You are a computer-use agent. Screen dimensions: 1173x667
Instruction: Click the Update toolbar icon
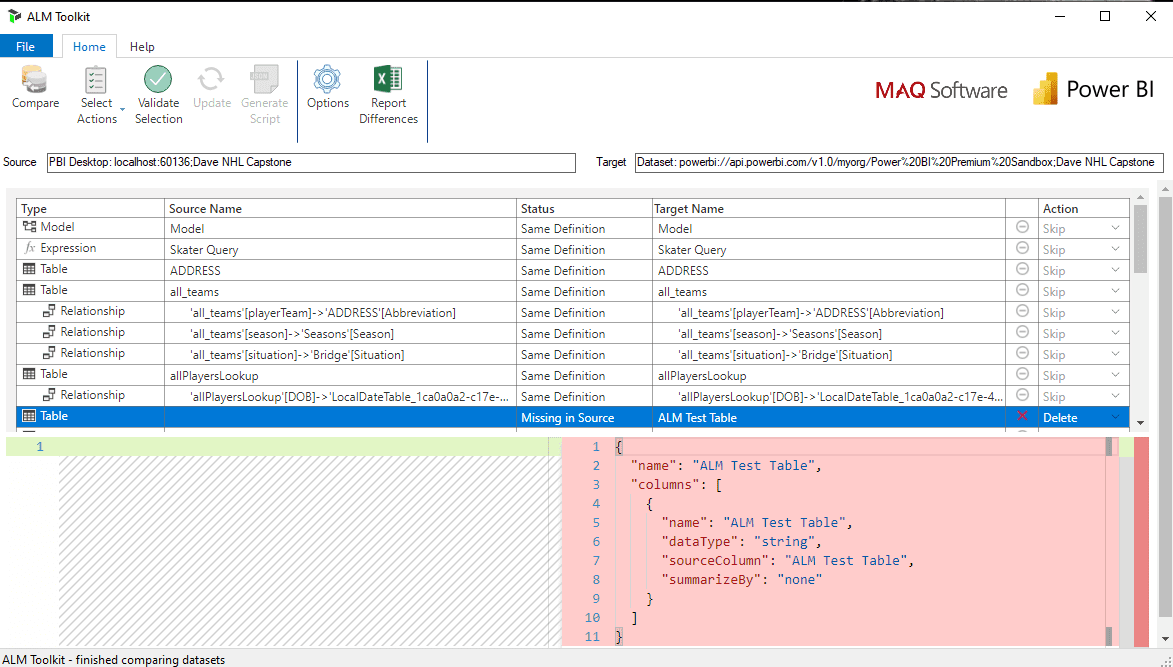tap(211, 79)
